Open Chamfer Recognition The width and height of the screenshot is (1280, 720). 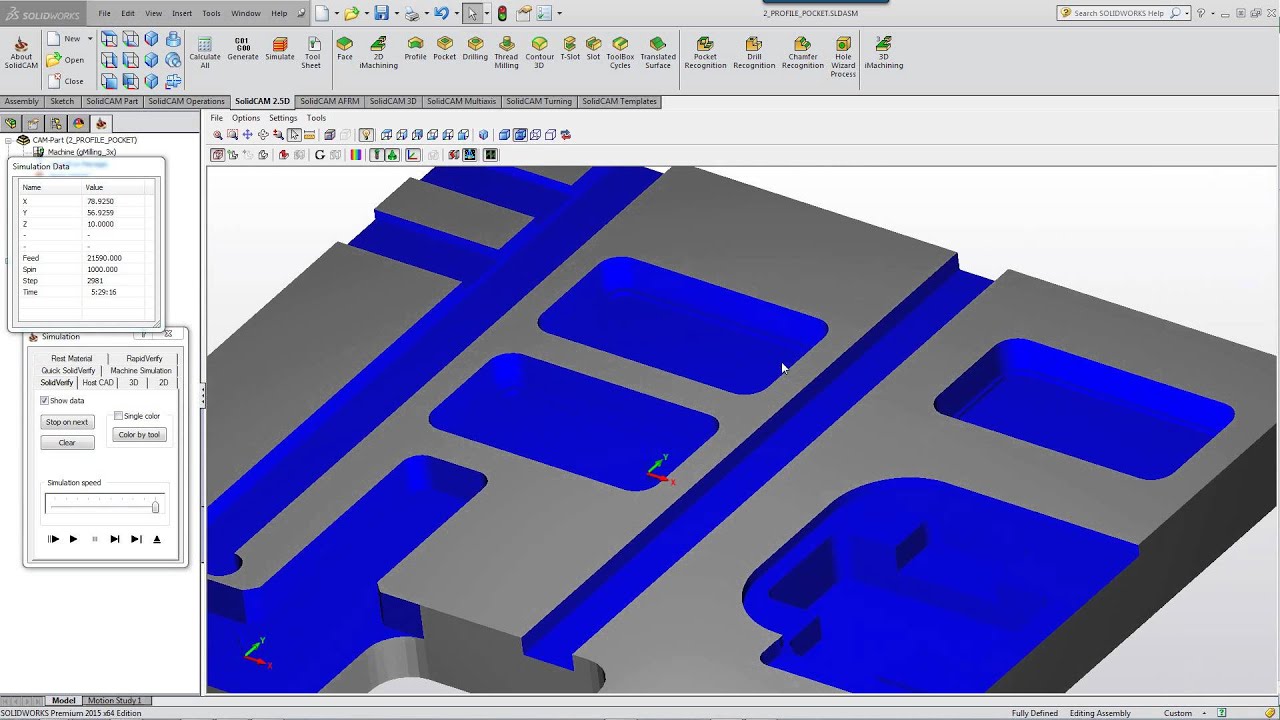(803, 53)
